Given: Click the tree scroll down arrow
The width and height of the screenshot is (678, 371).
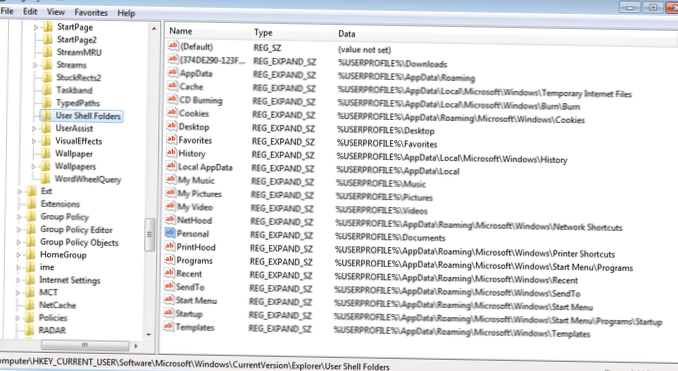Looking at the screenshot, I should pos(149,334).
